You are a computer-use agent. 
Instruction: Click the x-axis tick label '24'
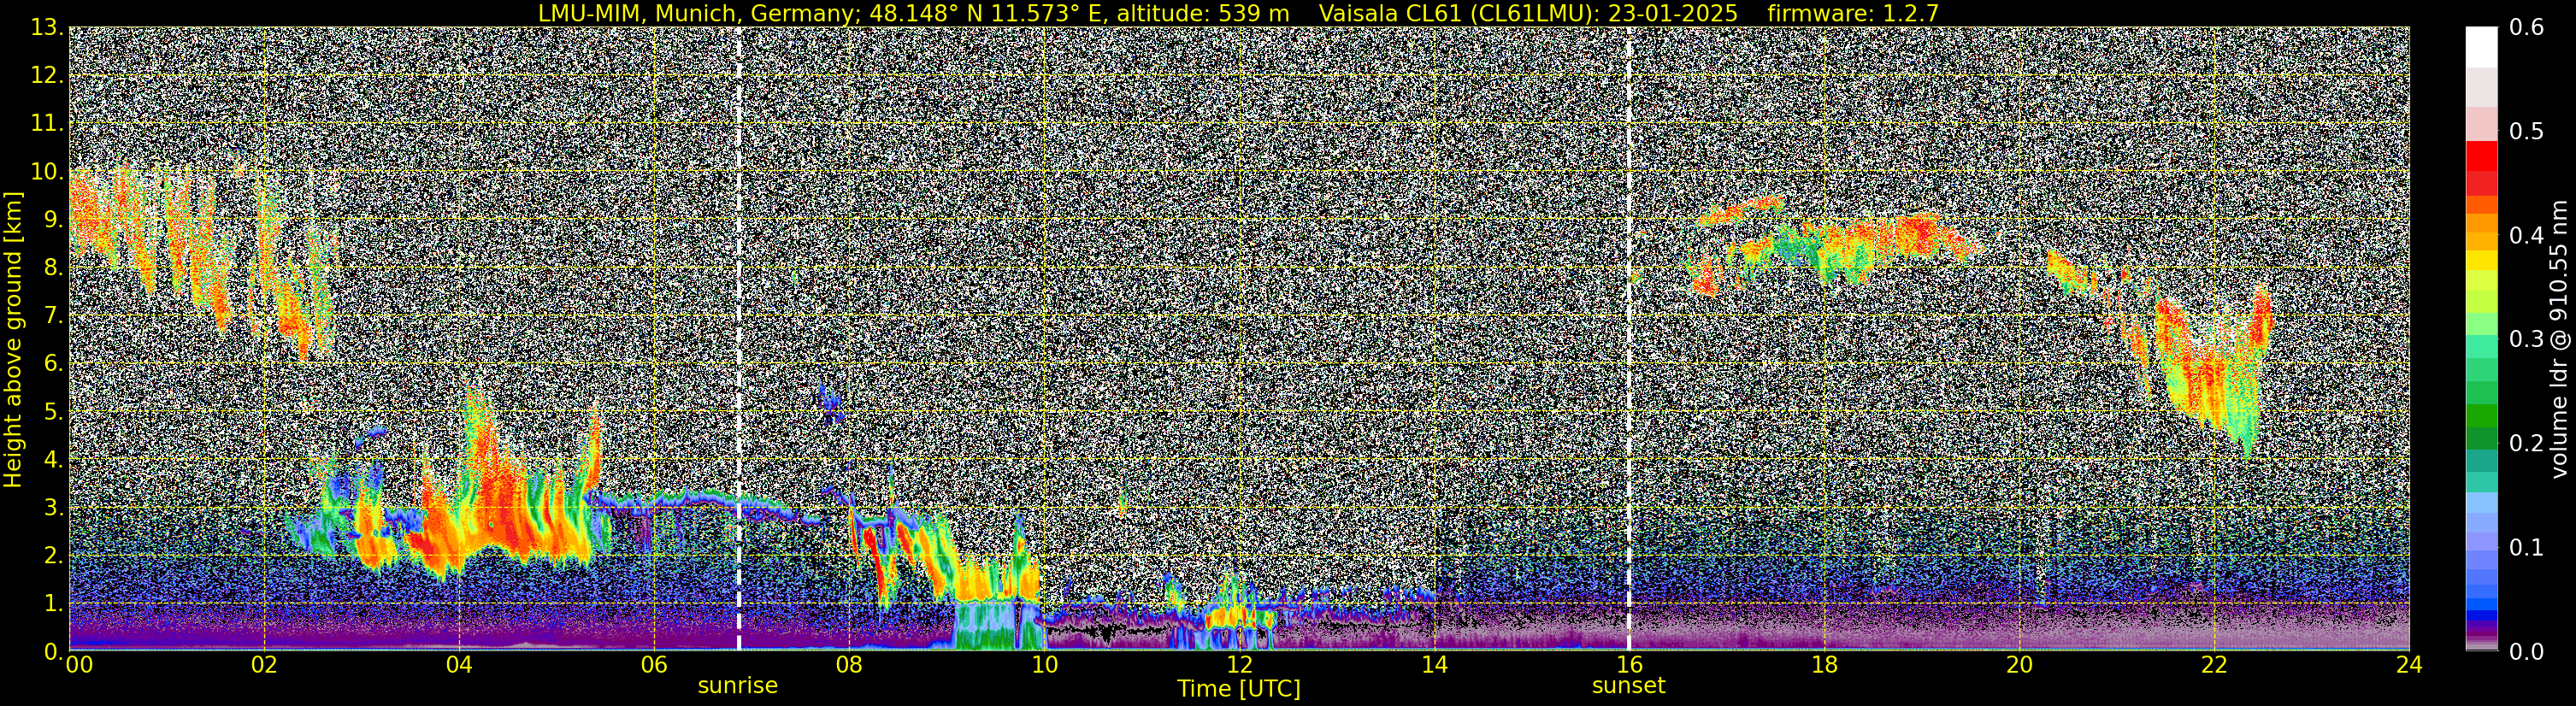(2409, 666)
